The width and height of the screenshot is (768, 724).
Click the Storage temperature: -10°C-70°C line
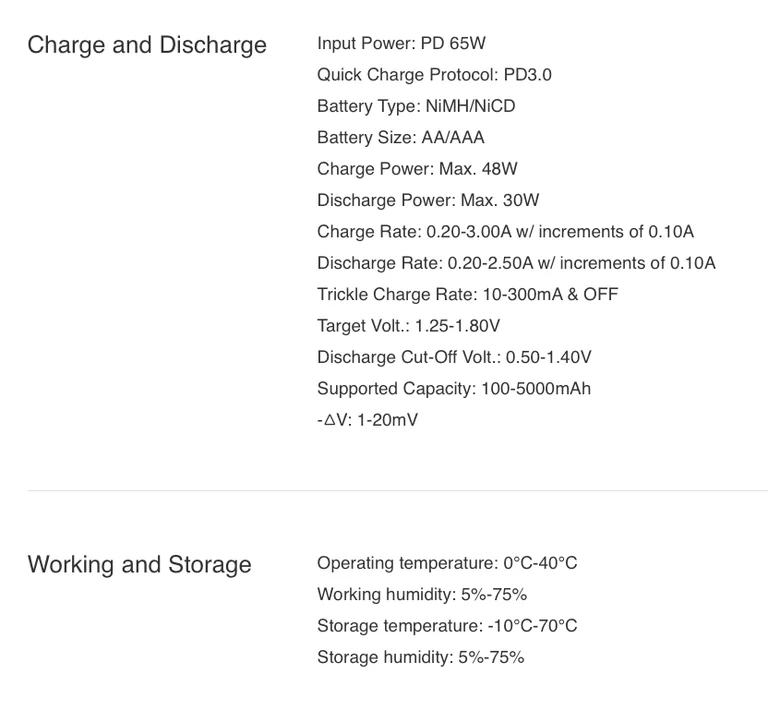tap(447, 626)
